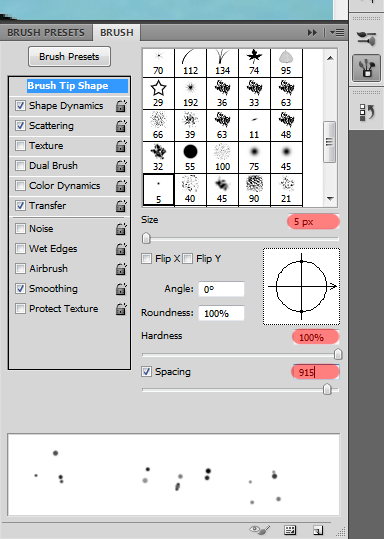Select the star brush tip 29
Image resolution: width=384 pixels, height=539 pixels.
click(158, 94)
